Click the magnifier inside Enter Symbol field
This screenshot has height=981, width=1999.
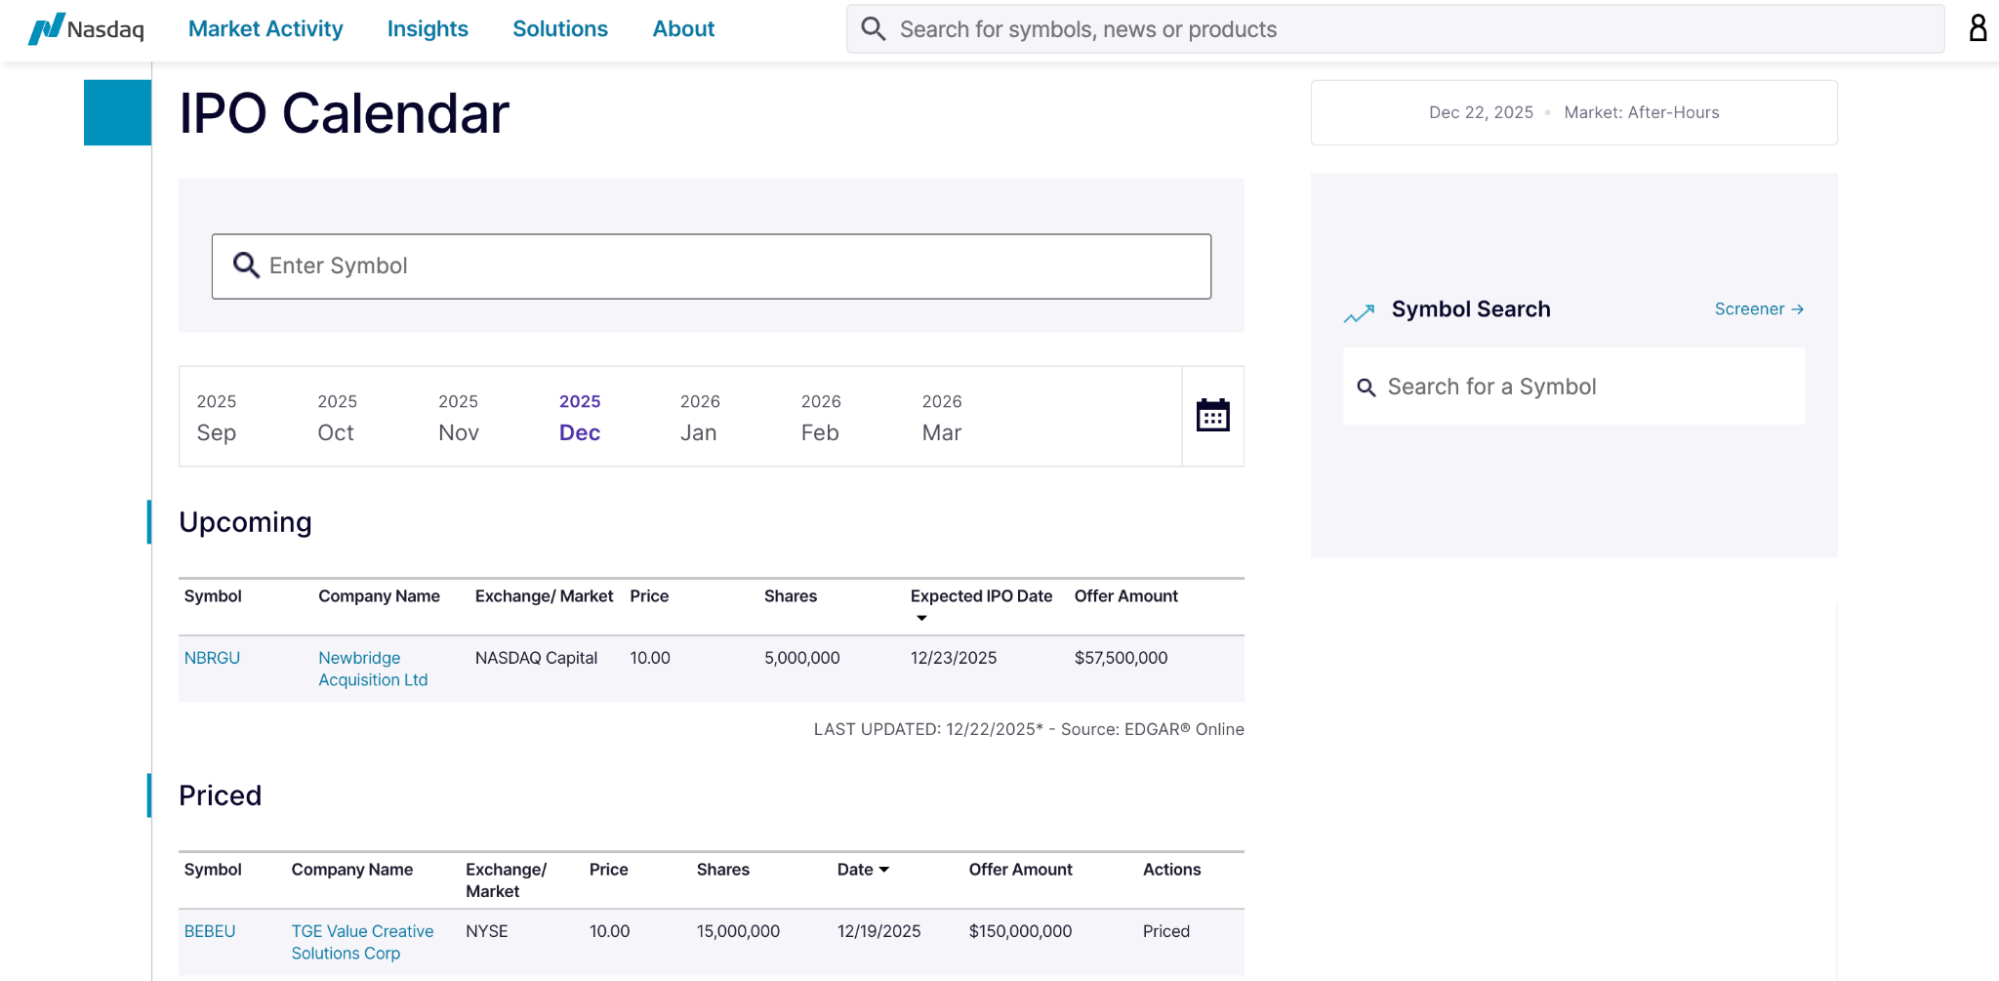tap(245, 265)
